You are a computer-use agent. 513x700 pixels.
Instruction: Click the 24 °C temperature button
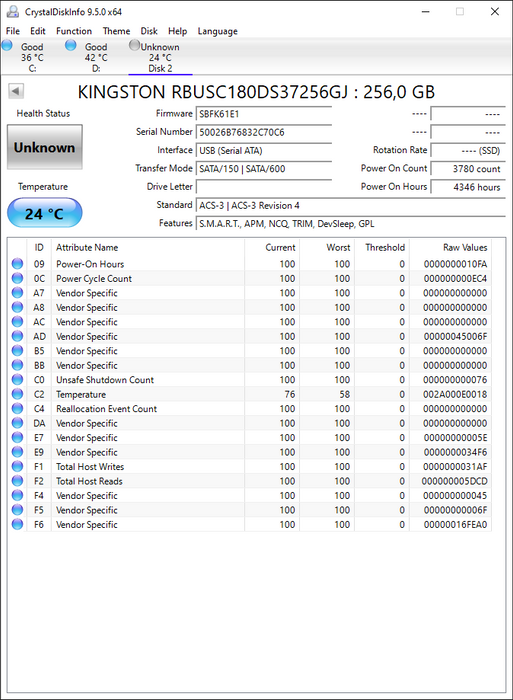tap(45, 213)
